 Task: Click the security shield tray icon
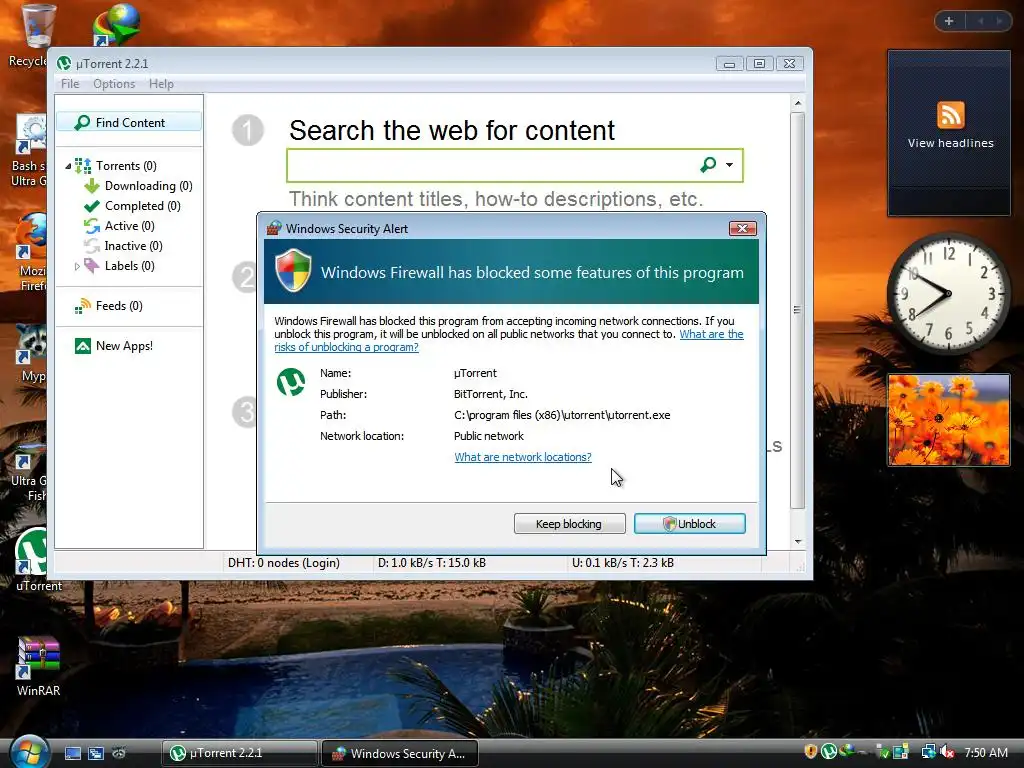click(x=810, y=752)
